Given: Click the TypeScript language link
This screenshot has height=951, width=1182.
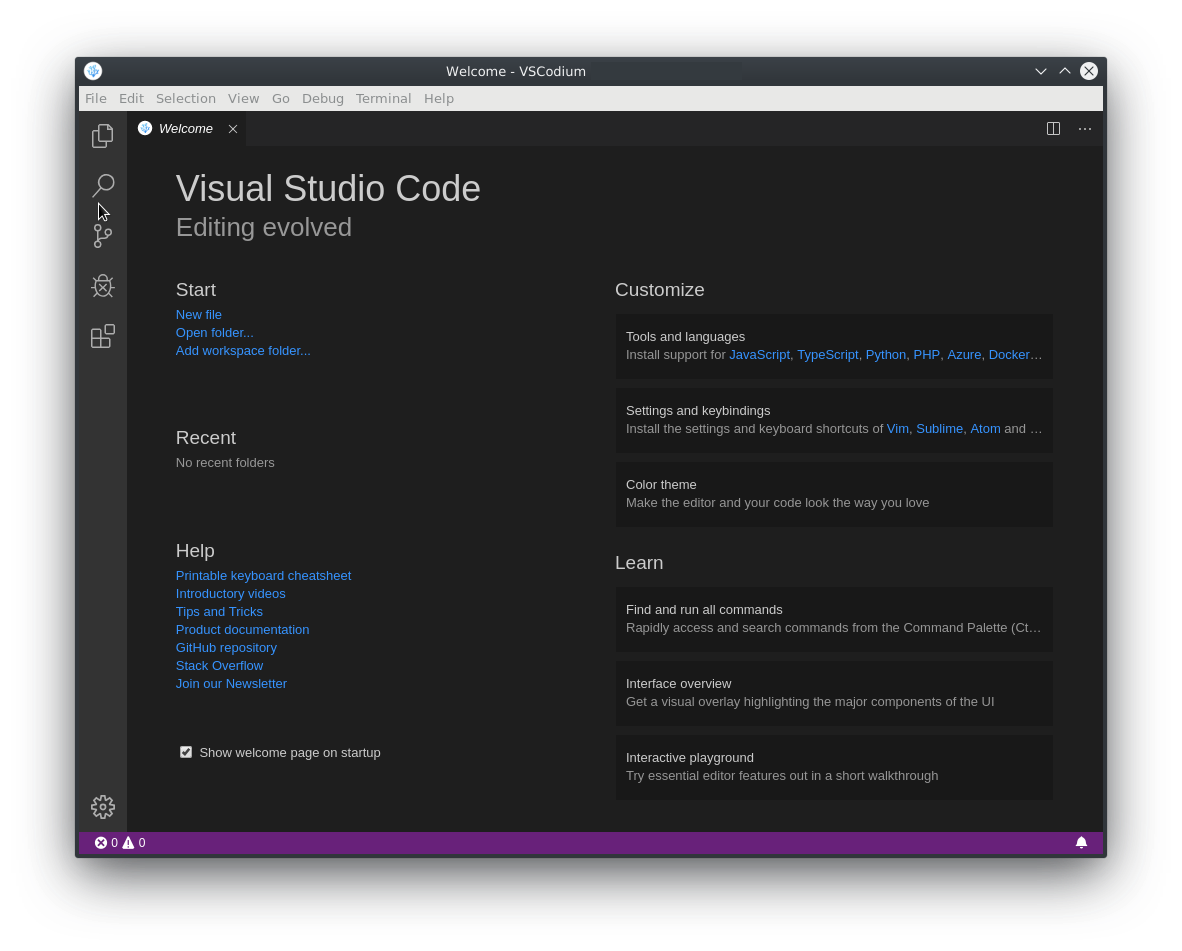Looking at the screenshot, I should [x=828, y=354].
